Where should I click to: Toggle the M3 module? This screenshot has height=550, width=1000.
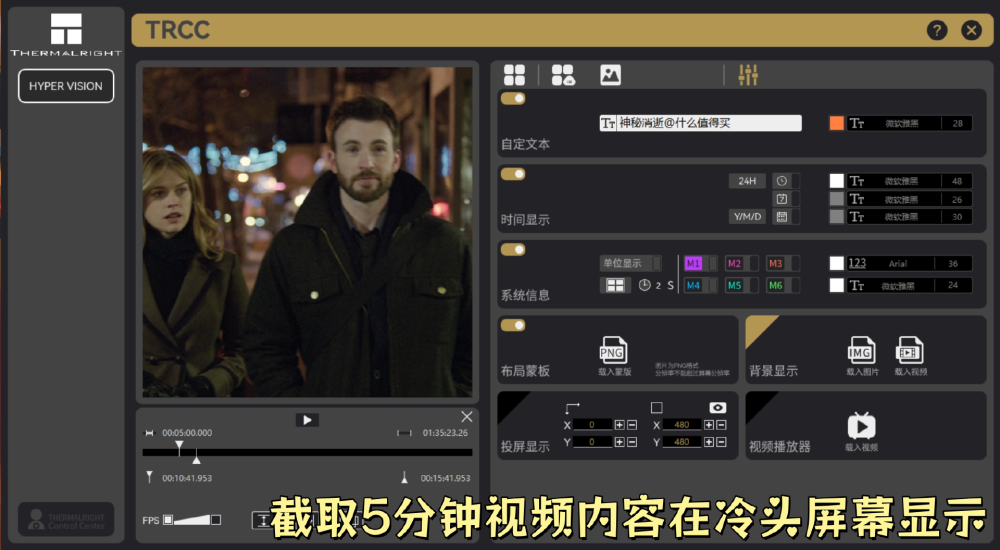pos(783,263)
